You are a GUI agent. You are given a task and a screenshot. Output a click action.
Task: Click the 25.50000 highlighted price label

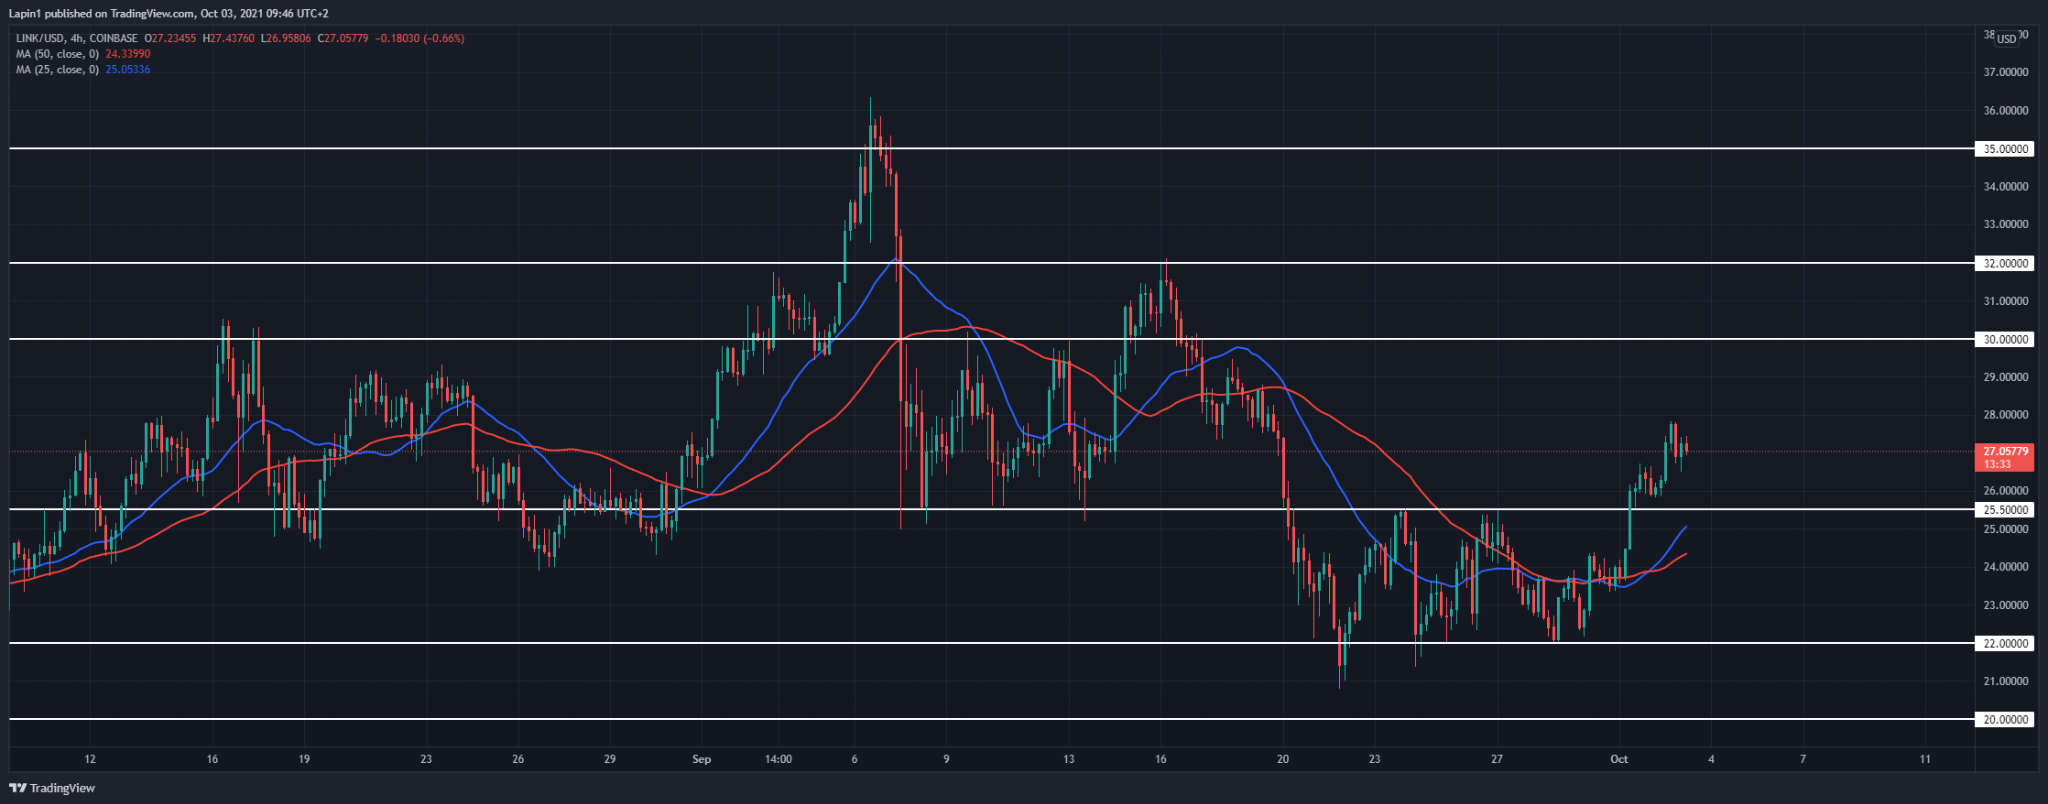coord(2005,510)
